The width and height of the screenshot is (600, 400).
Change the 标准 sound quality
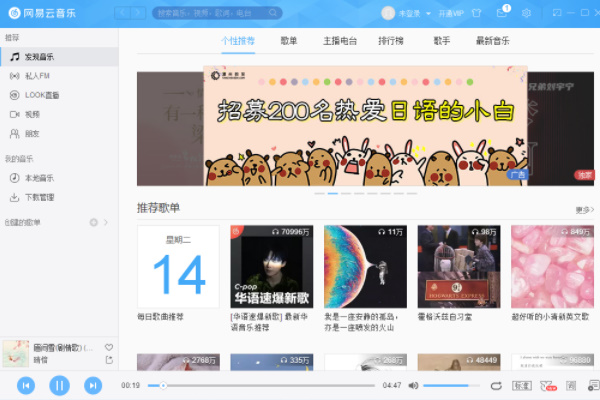point(522,386)
